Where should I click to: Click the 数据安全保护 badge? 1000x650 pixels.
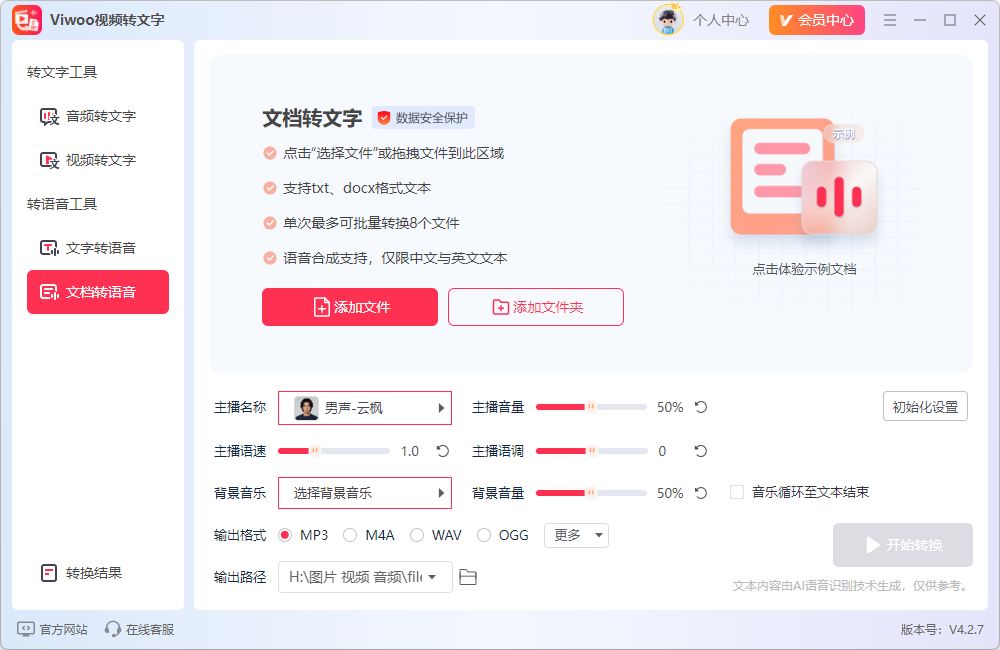423,118
